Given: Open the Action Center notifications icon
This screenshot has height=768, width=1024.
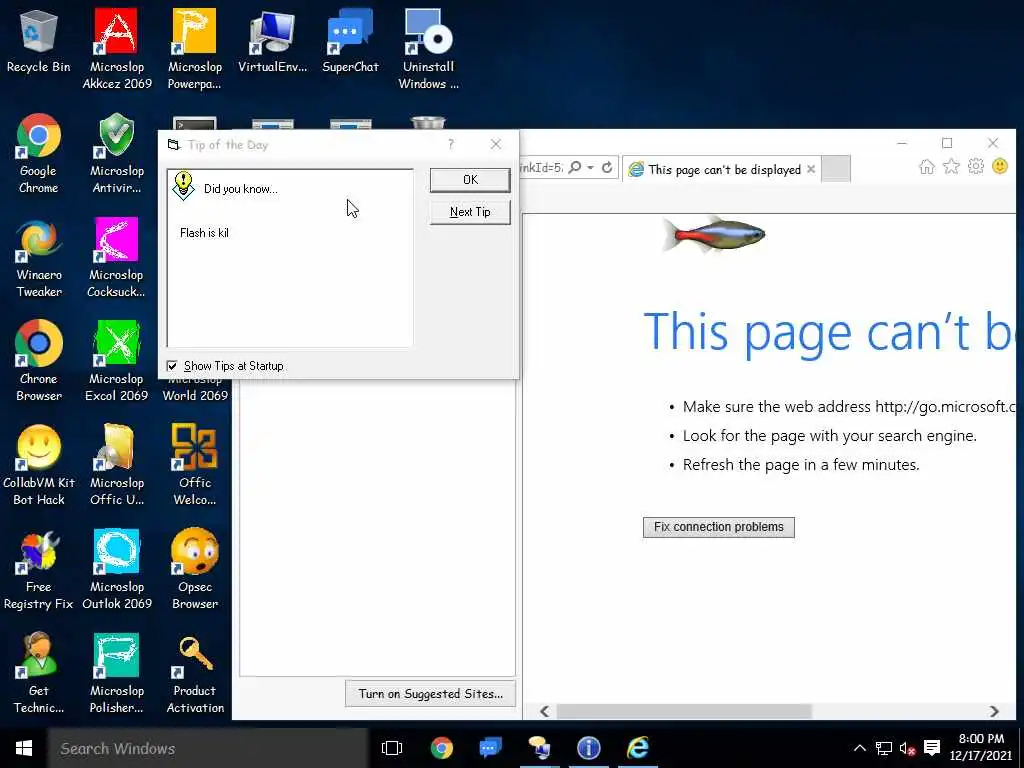Looking at the screenshot, I should 933,748.
